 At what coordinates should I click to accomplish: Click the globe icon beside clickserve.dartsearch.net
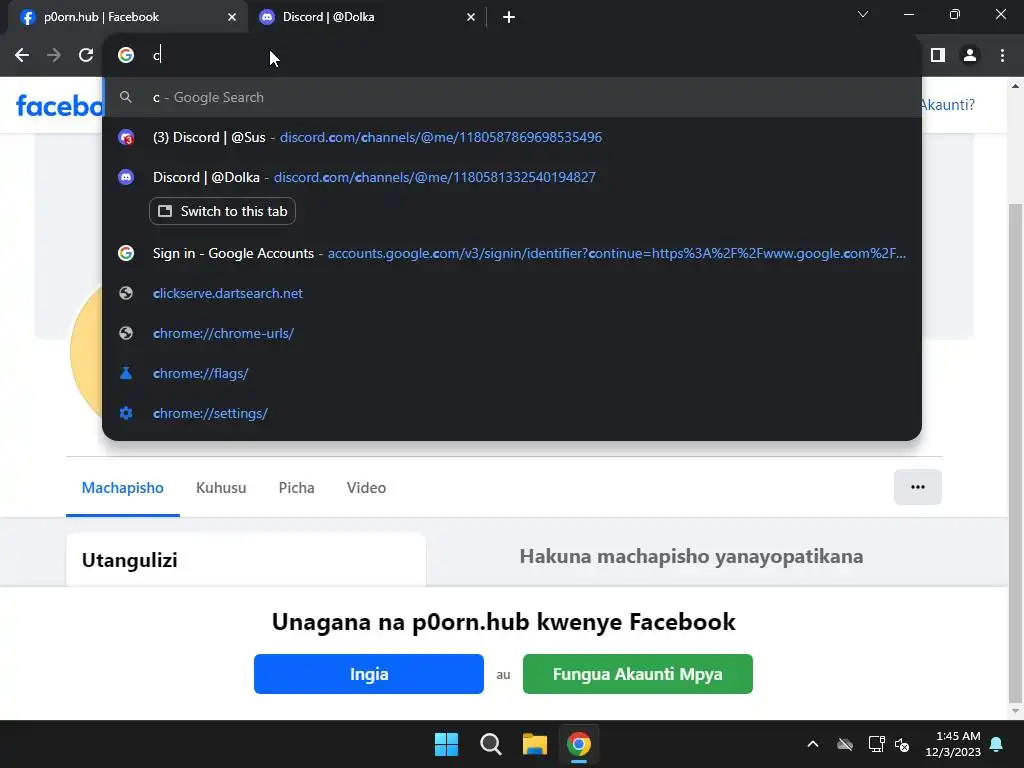click(x=126, y=293)
